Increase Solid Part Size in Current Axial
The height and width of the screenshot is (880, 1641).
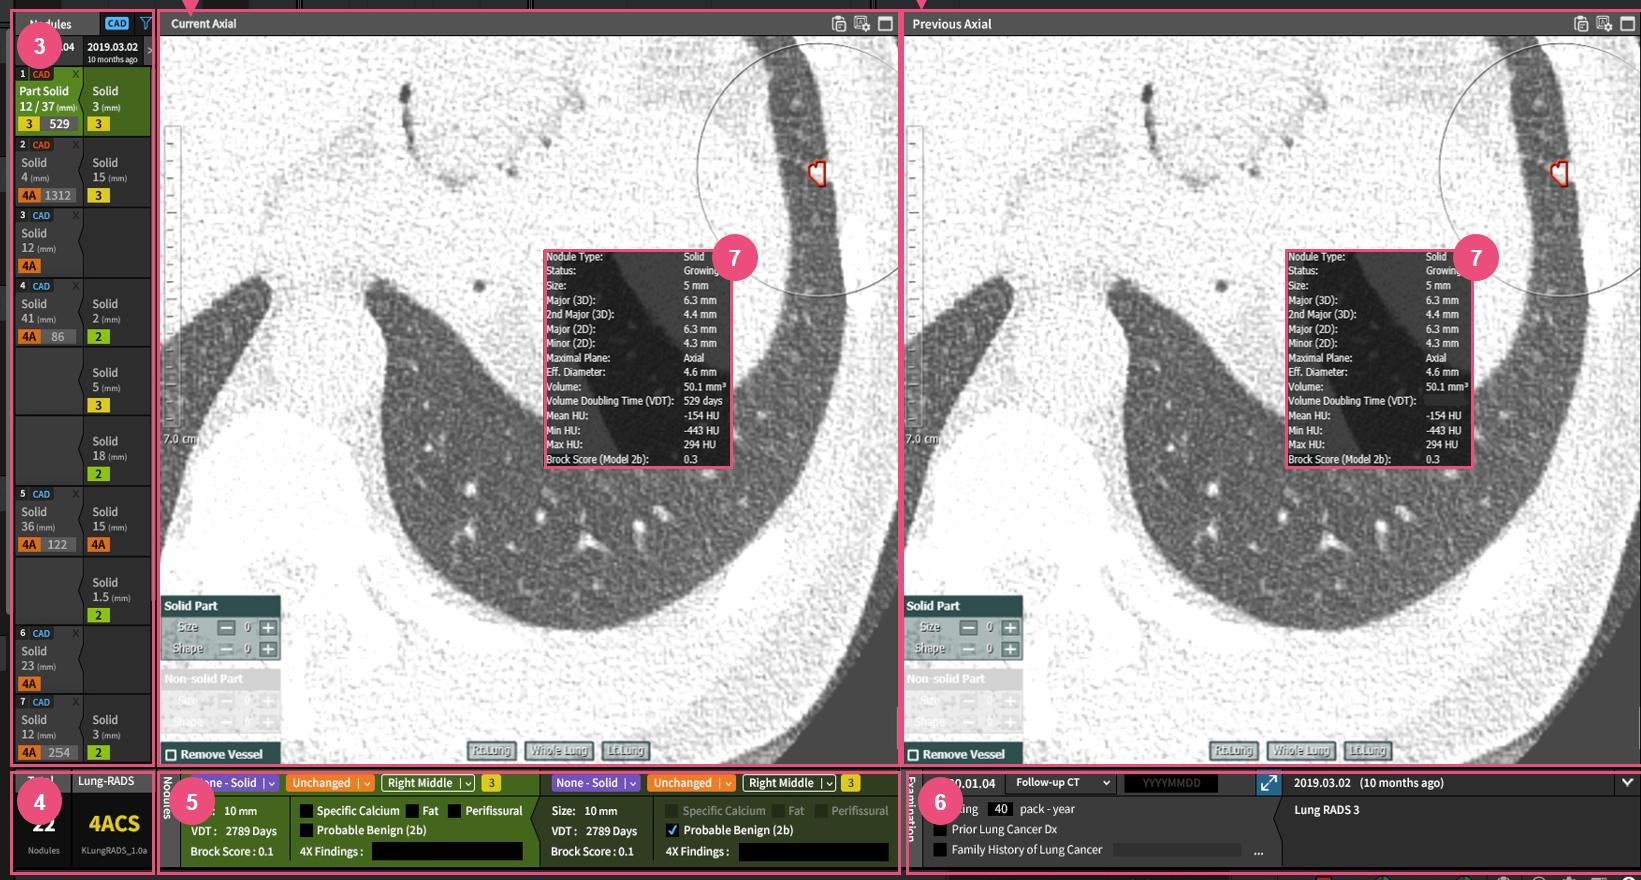(x=268, y=628)
